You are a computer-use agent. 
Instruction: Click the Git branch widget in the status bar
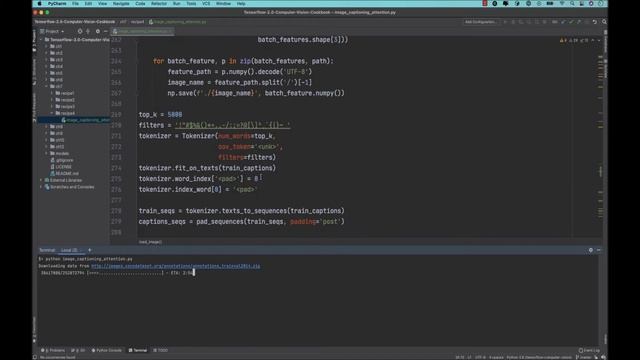[x=584, y=357]
